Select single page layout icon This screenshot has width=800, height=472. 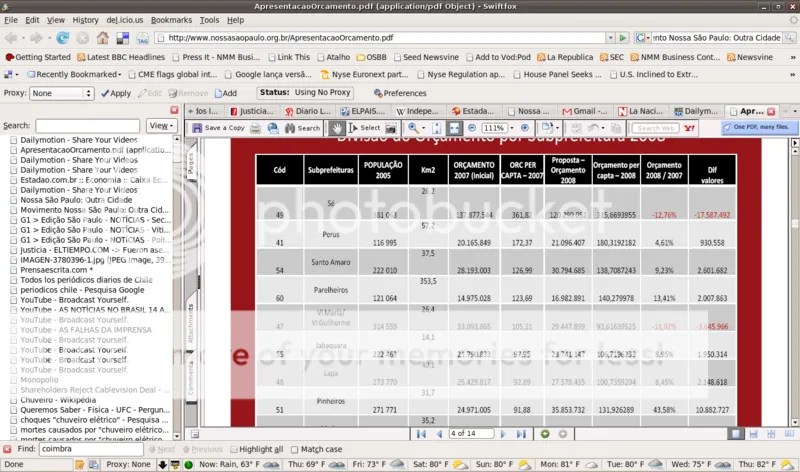point(735,434)
